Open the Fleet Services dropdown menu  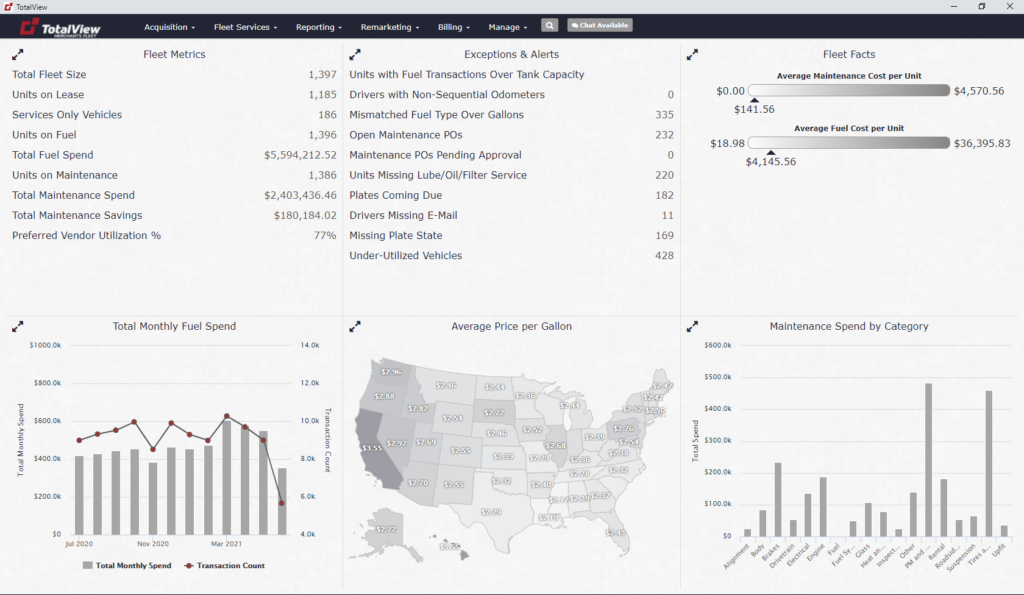pyautogui.click(x=246, y=27)
